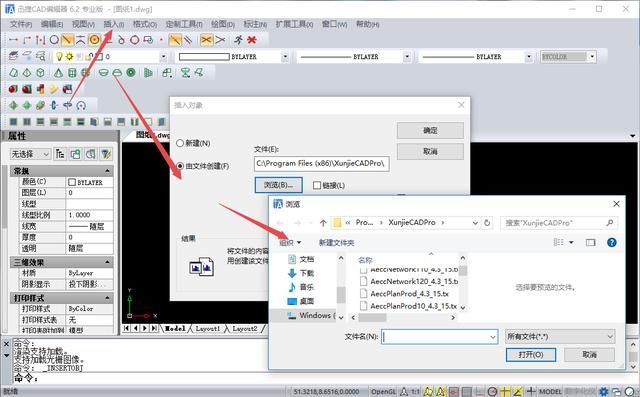Toggle MODEL mode in status bar
Image resolution: width=640 pixels, height=397 pixels.
coord(550,392)
